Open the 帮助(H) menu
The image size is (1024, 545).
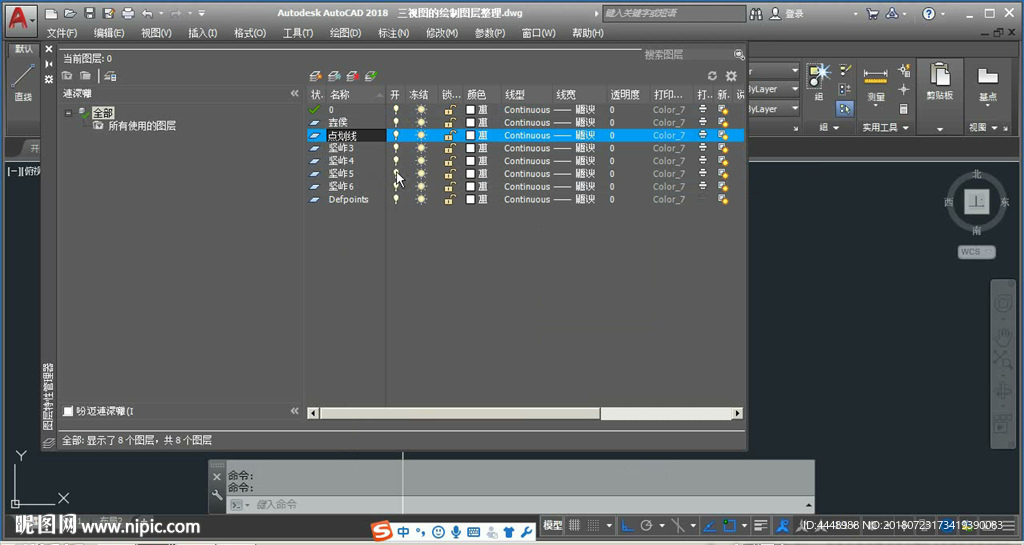[x=588, y=33]
